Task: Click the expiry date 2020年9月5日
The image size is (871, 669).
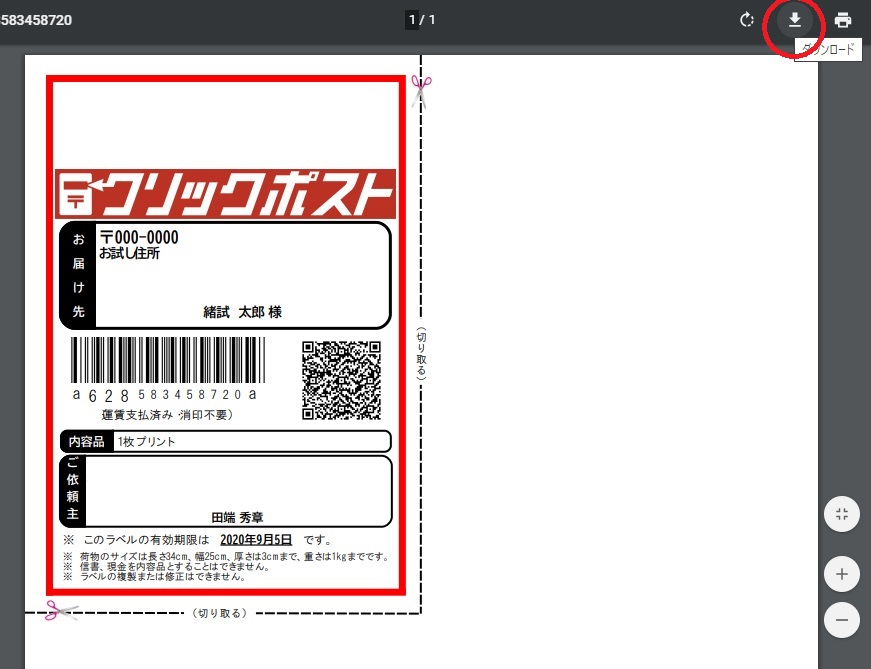Action: tap(256, 540)
